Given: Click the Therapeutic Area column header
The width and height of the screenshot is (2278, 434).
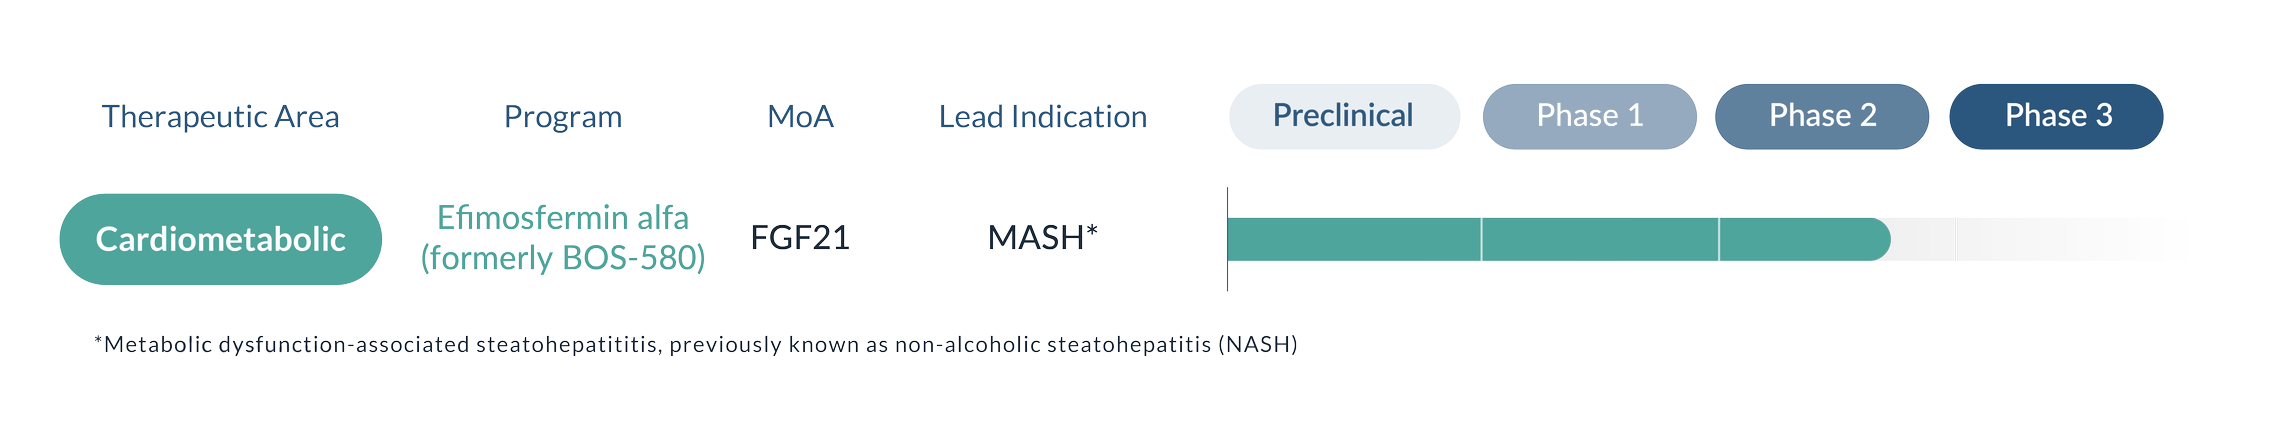Looking at the screenshot, I should click(x=220, y=117).
